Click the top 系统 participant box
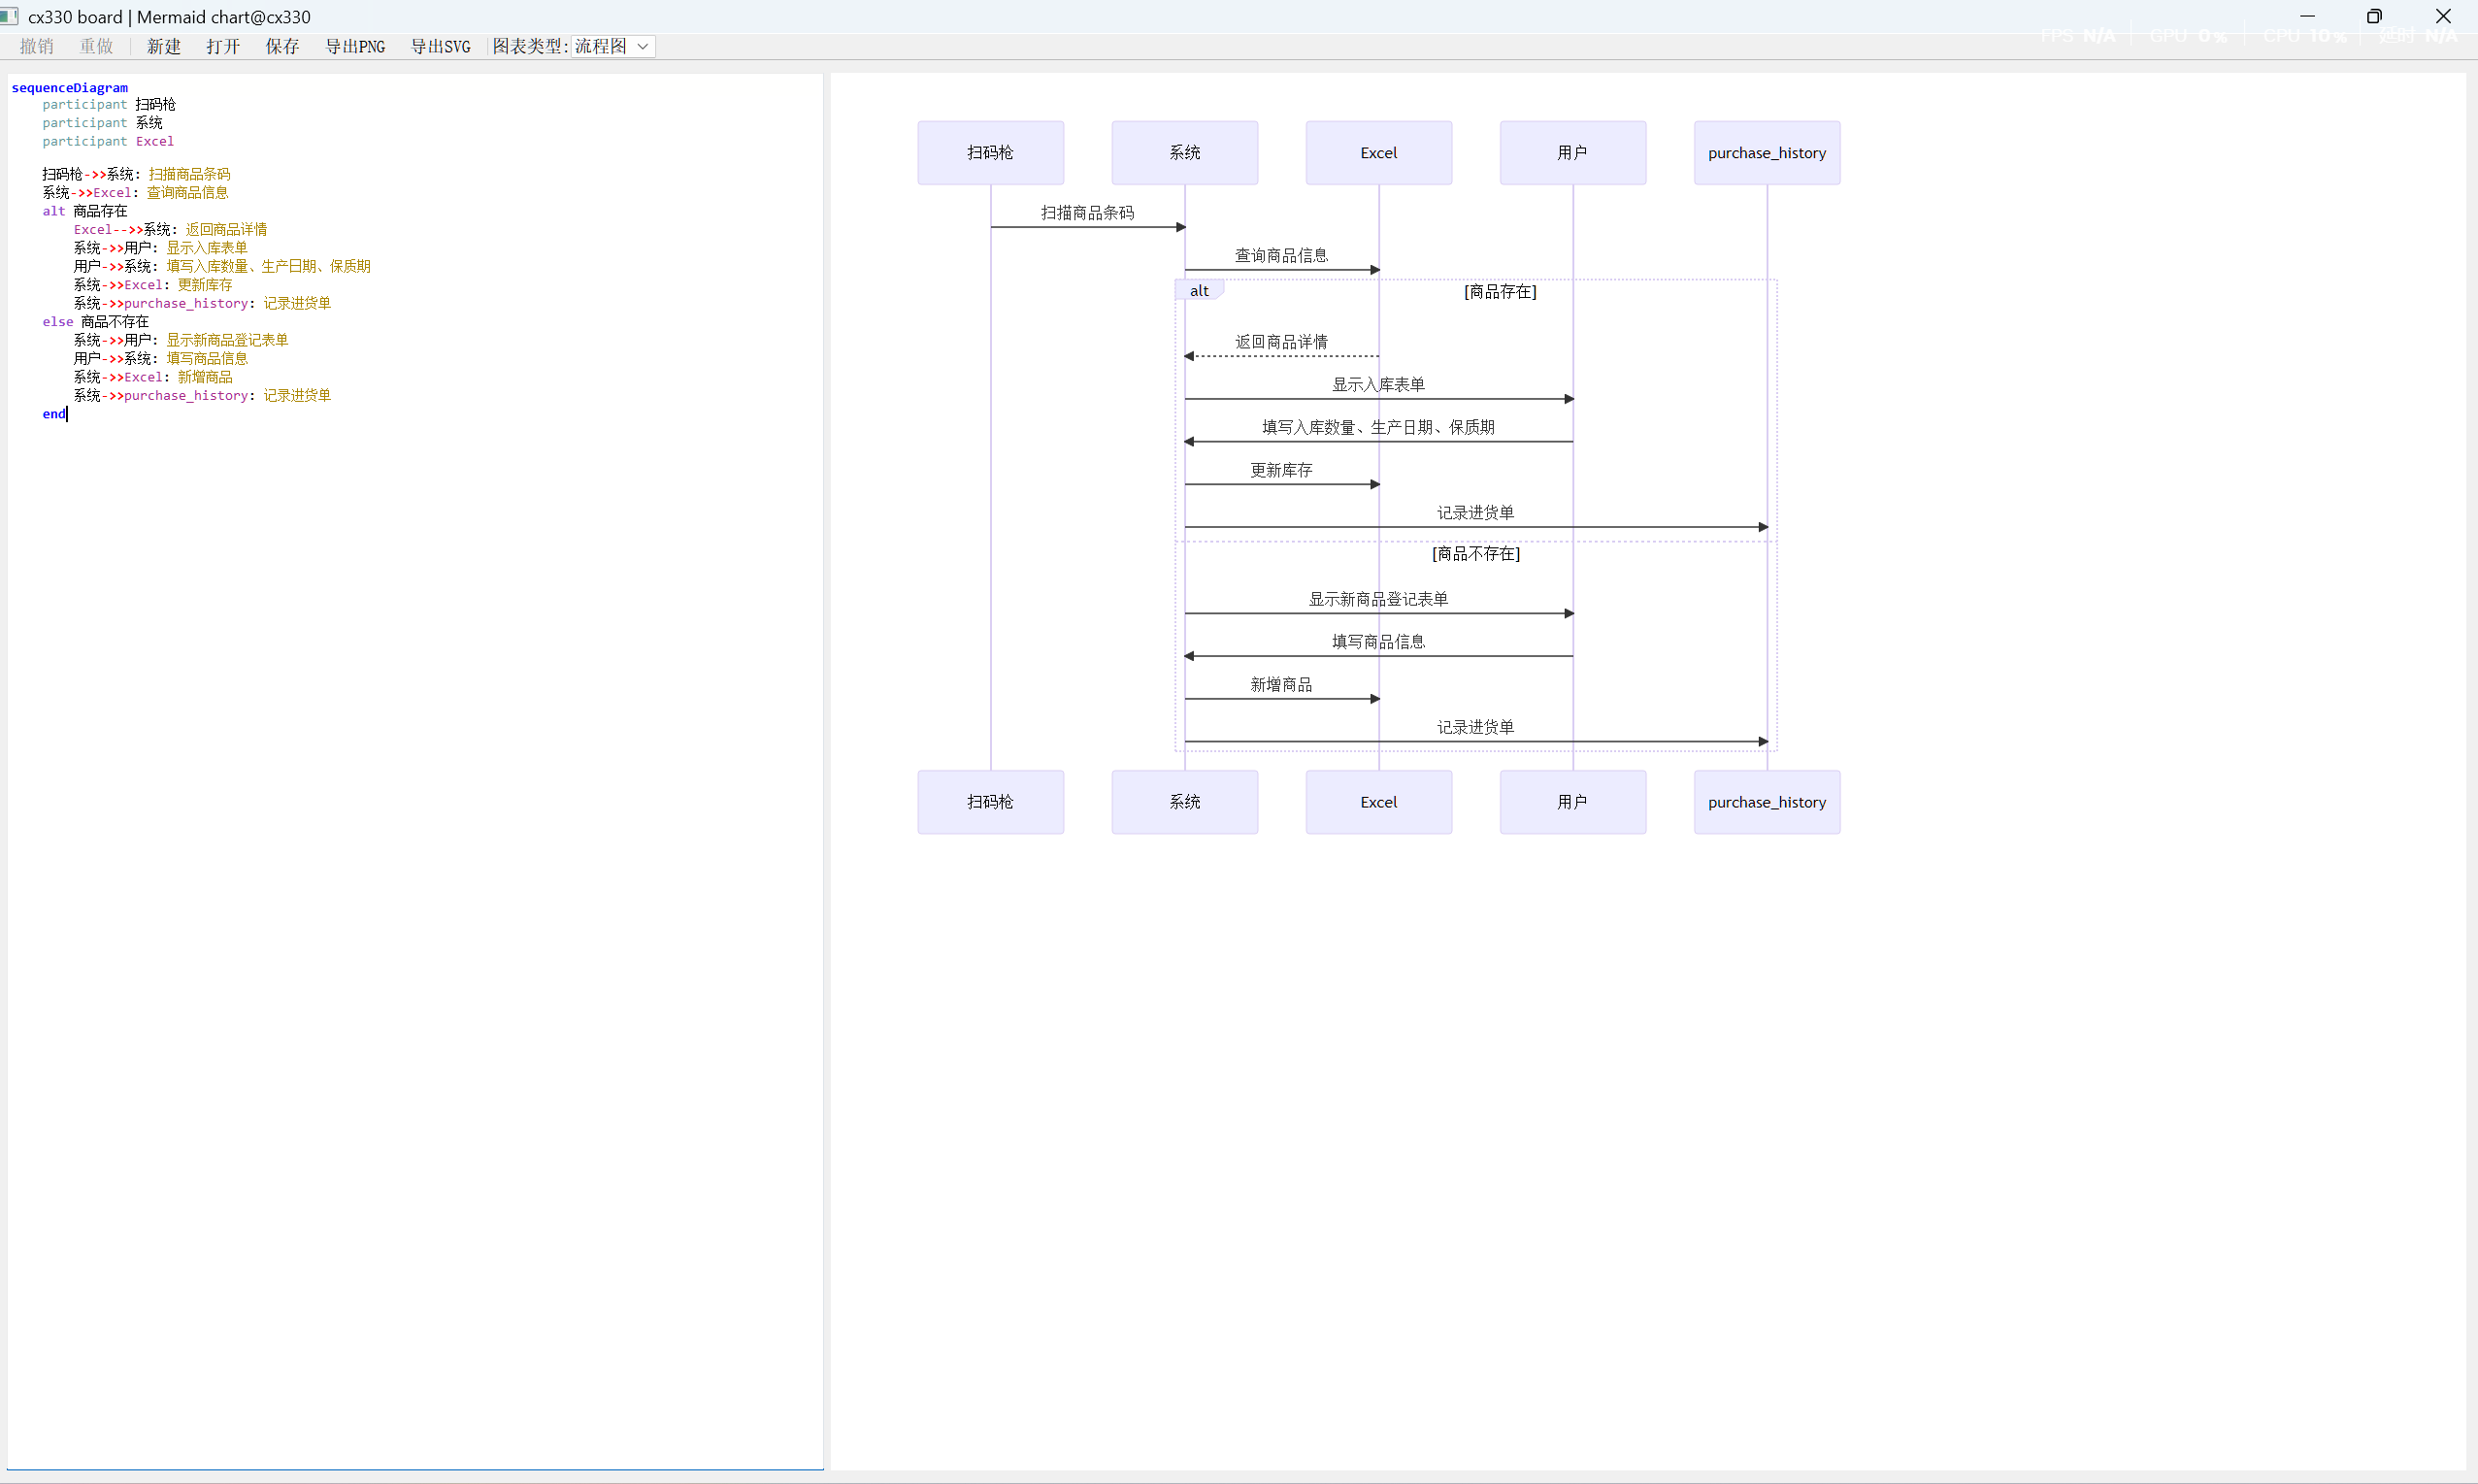2478x1484 pixels. [1184, 153]
